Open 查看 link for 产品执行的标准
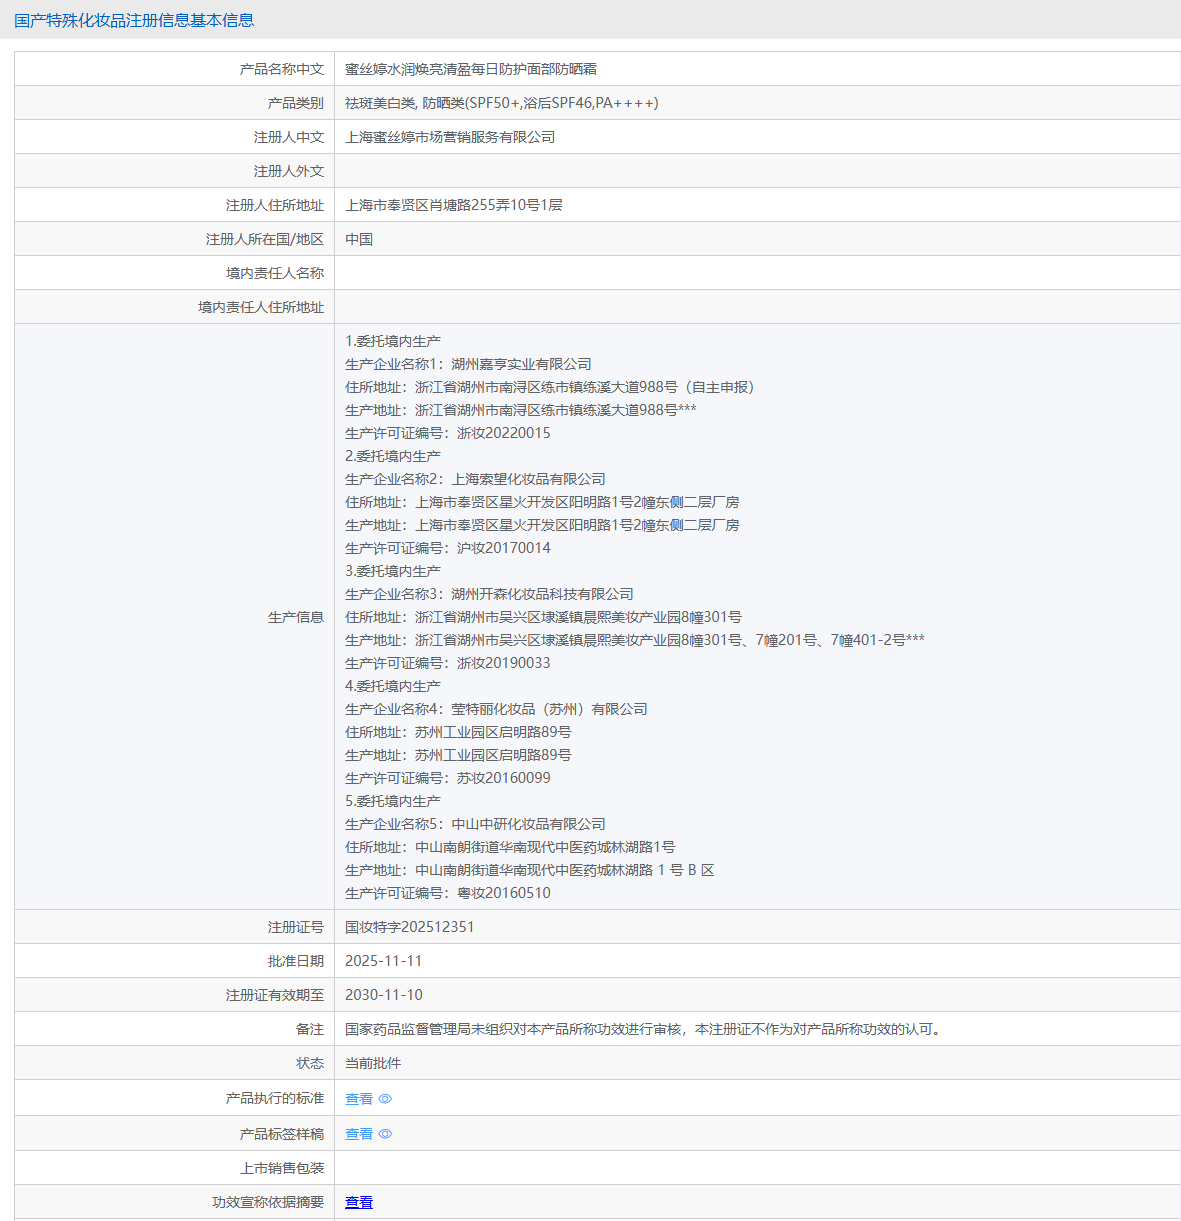 click(x=359, y=1099)
